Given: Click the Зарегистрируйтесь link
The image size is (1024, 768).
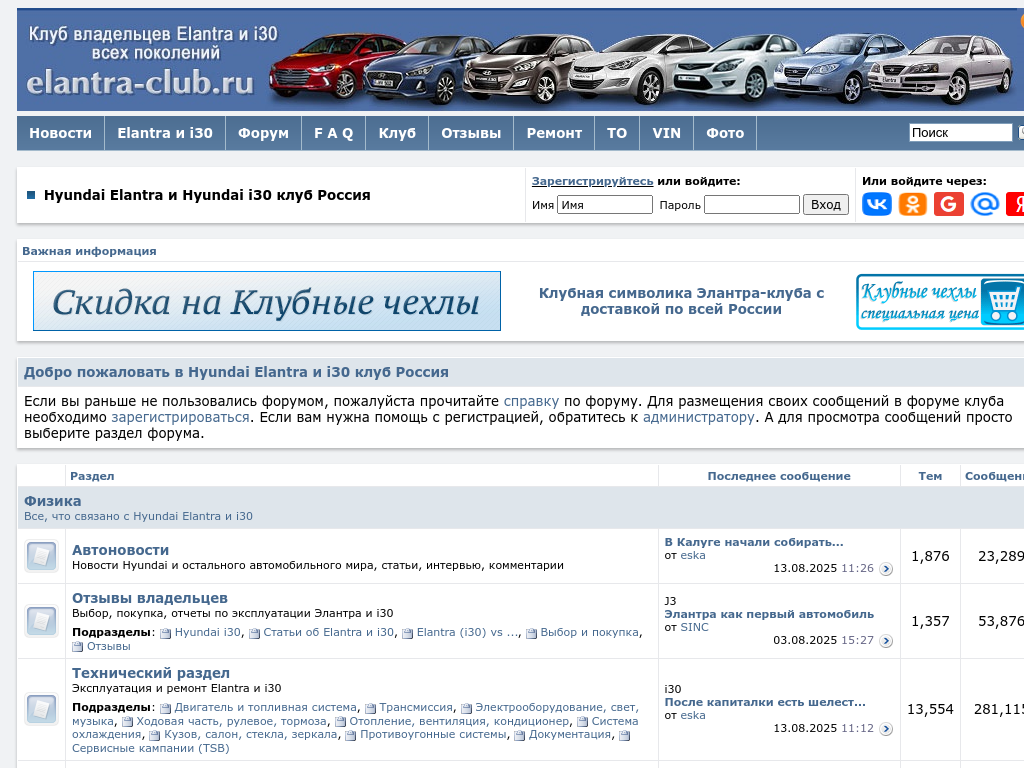Looking at the screenshot, I should click(x=592, y=181).
